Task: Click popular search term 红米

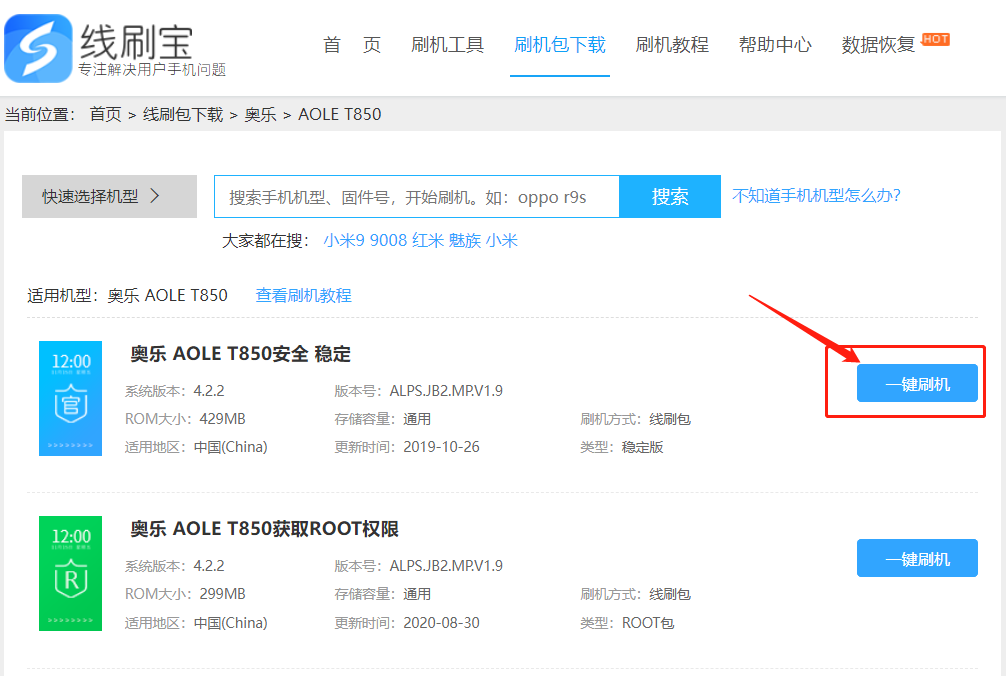Action: coord(428,241)
